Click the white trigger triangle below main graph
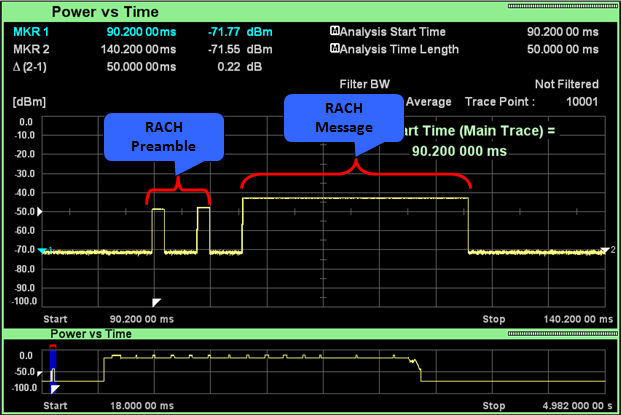 pyautogui.click(x=155, y=301)
